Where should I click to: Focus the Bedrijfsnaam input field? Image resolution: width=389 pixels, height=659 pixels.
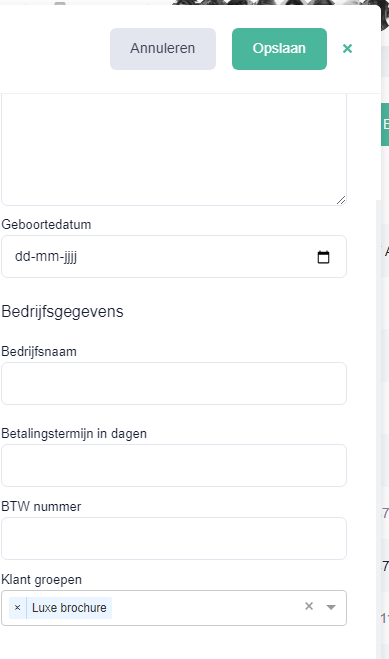click(x=174, y=383)
